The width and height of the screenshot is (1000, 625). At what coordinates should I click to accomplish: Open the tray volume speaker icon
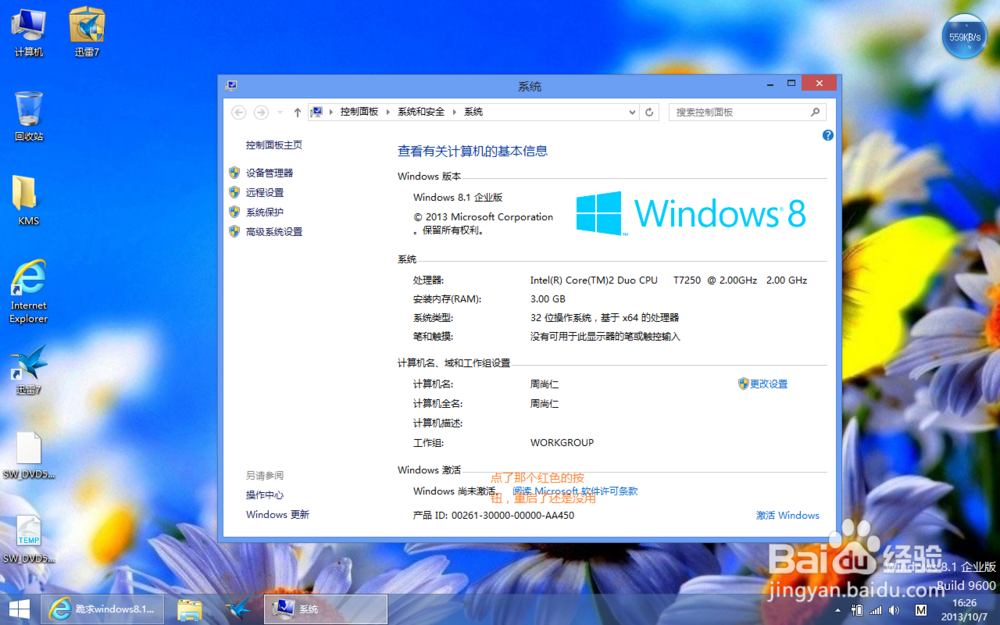tap(894, 610)
